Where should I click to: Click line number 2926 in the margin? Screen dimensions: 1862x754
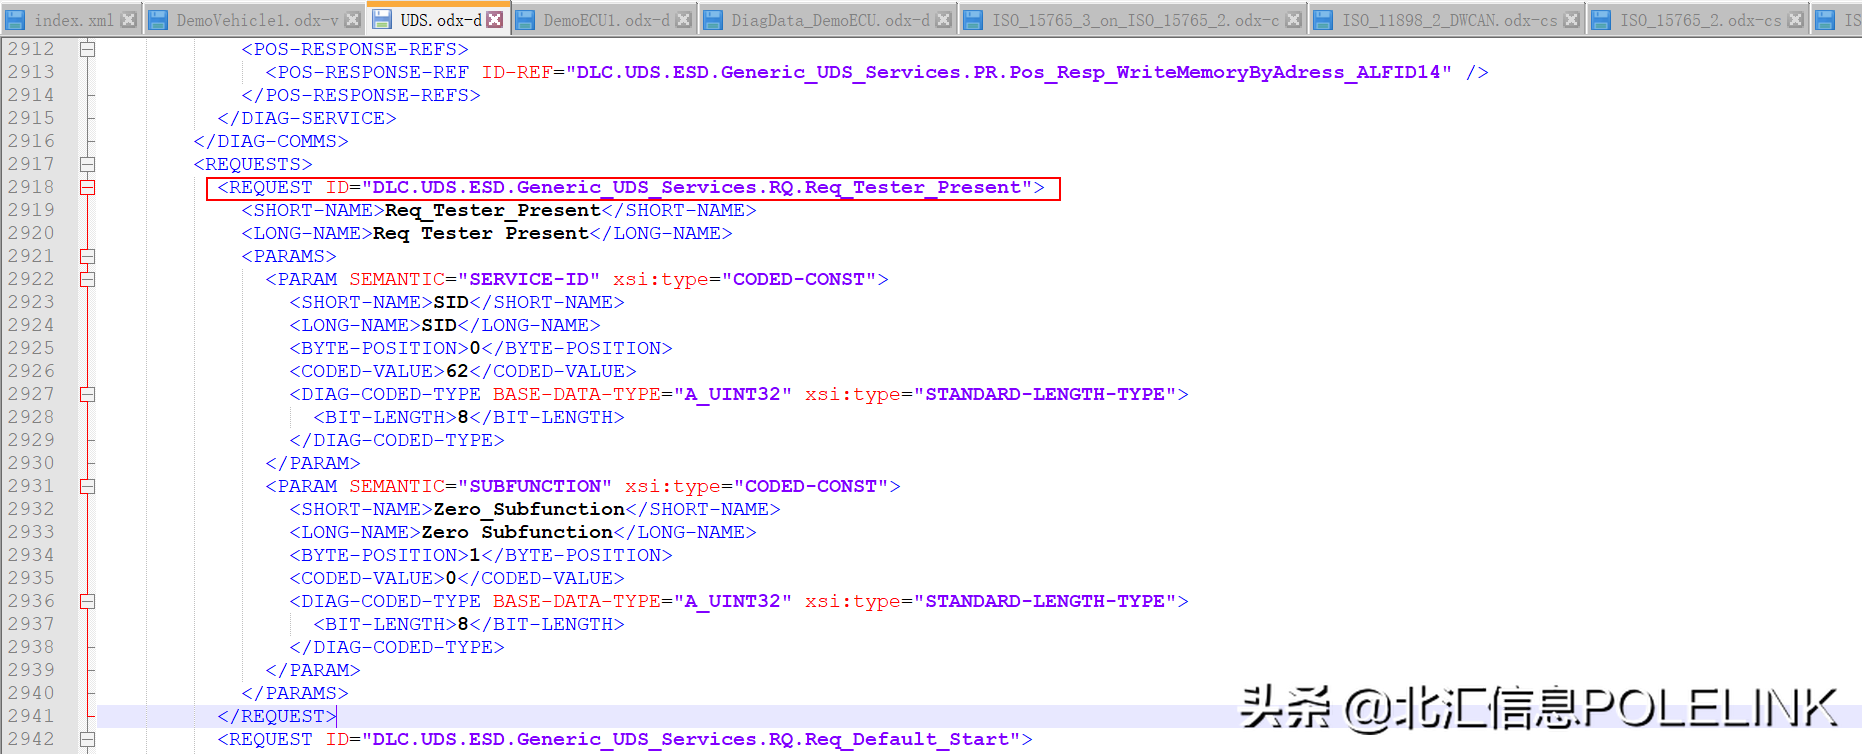tap(31, 371)
